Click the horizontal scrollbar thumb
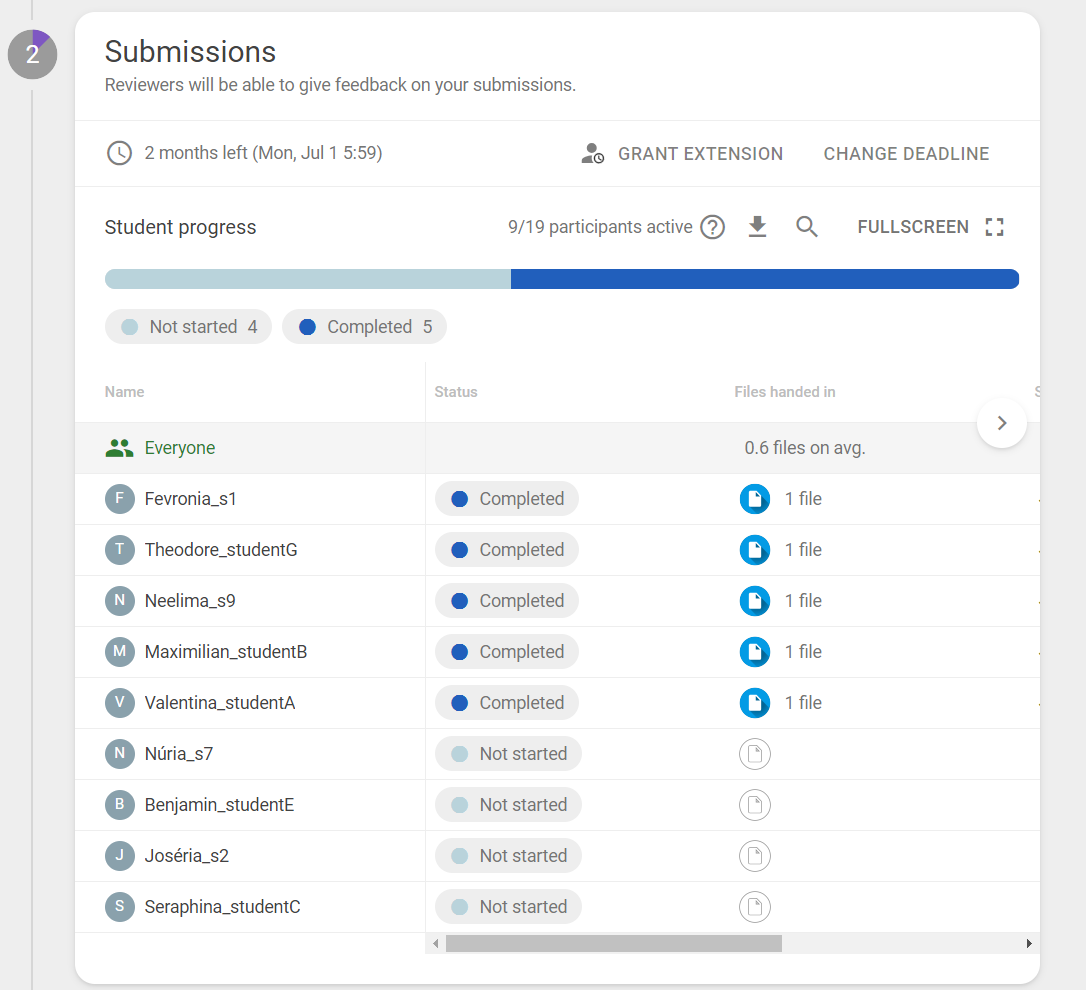 tap(614, 944)
